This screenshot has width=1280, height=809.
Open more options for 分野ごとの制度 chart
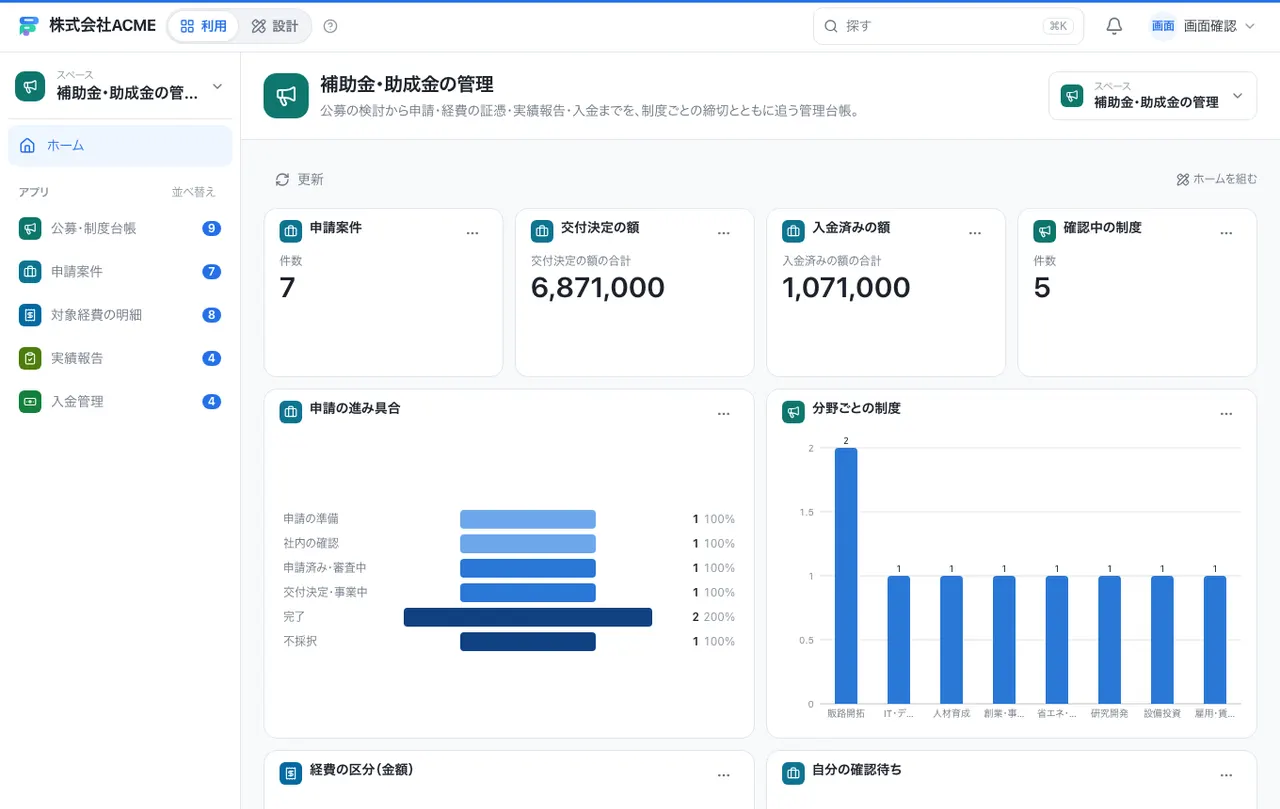click(x=1227, y=414)
